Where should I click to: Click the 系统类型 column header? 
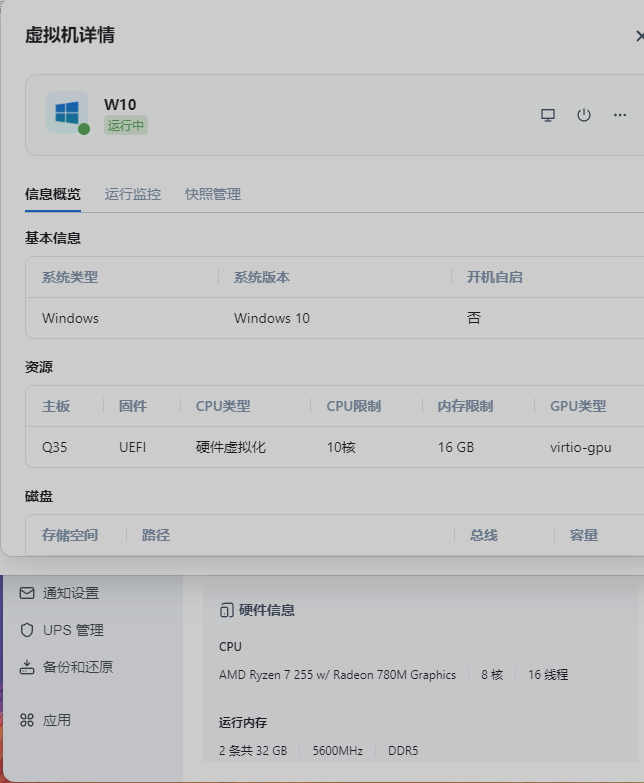click(70, 277)
